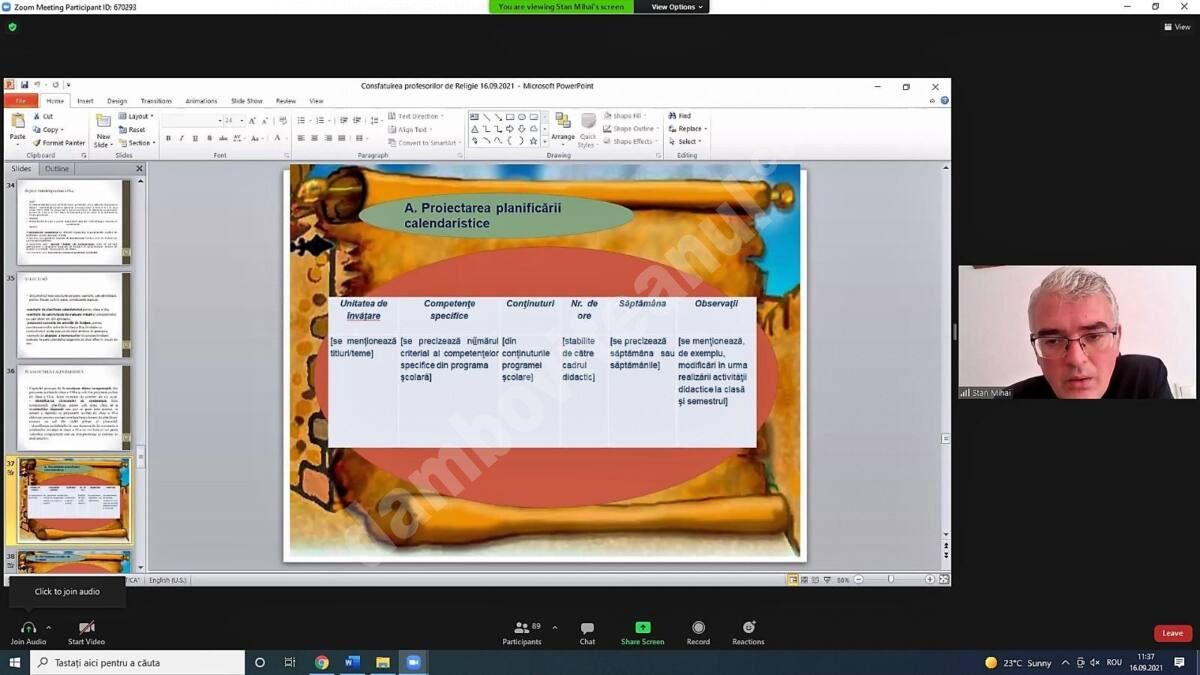Click the zoom in plus button
The image size is (1200, 675).
tap(929, 580)
